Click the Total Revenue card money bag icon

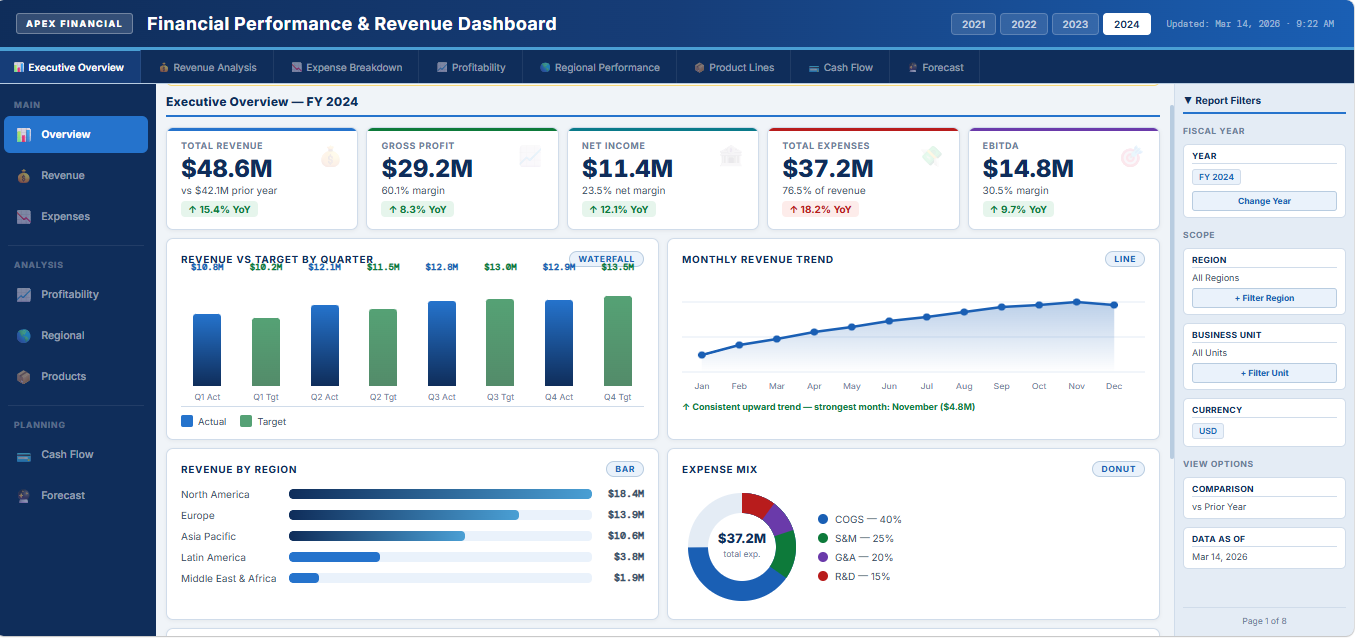(331, 157)
